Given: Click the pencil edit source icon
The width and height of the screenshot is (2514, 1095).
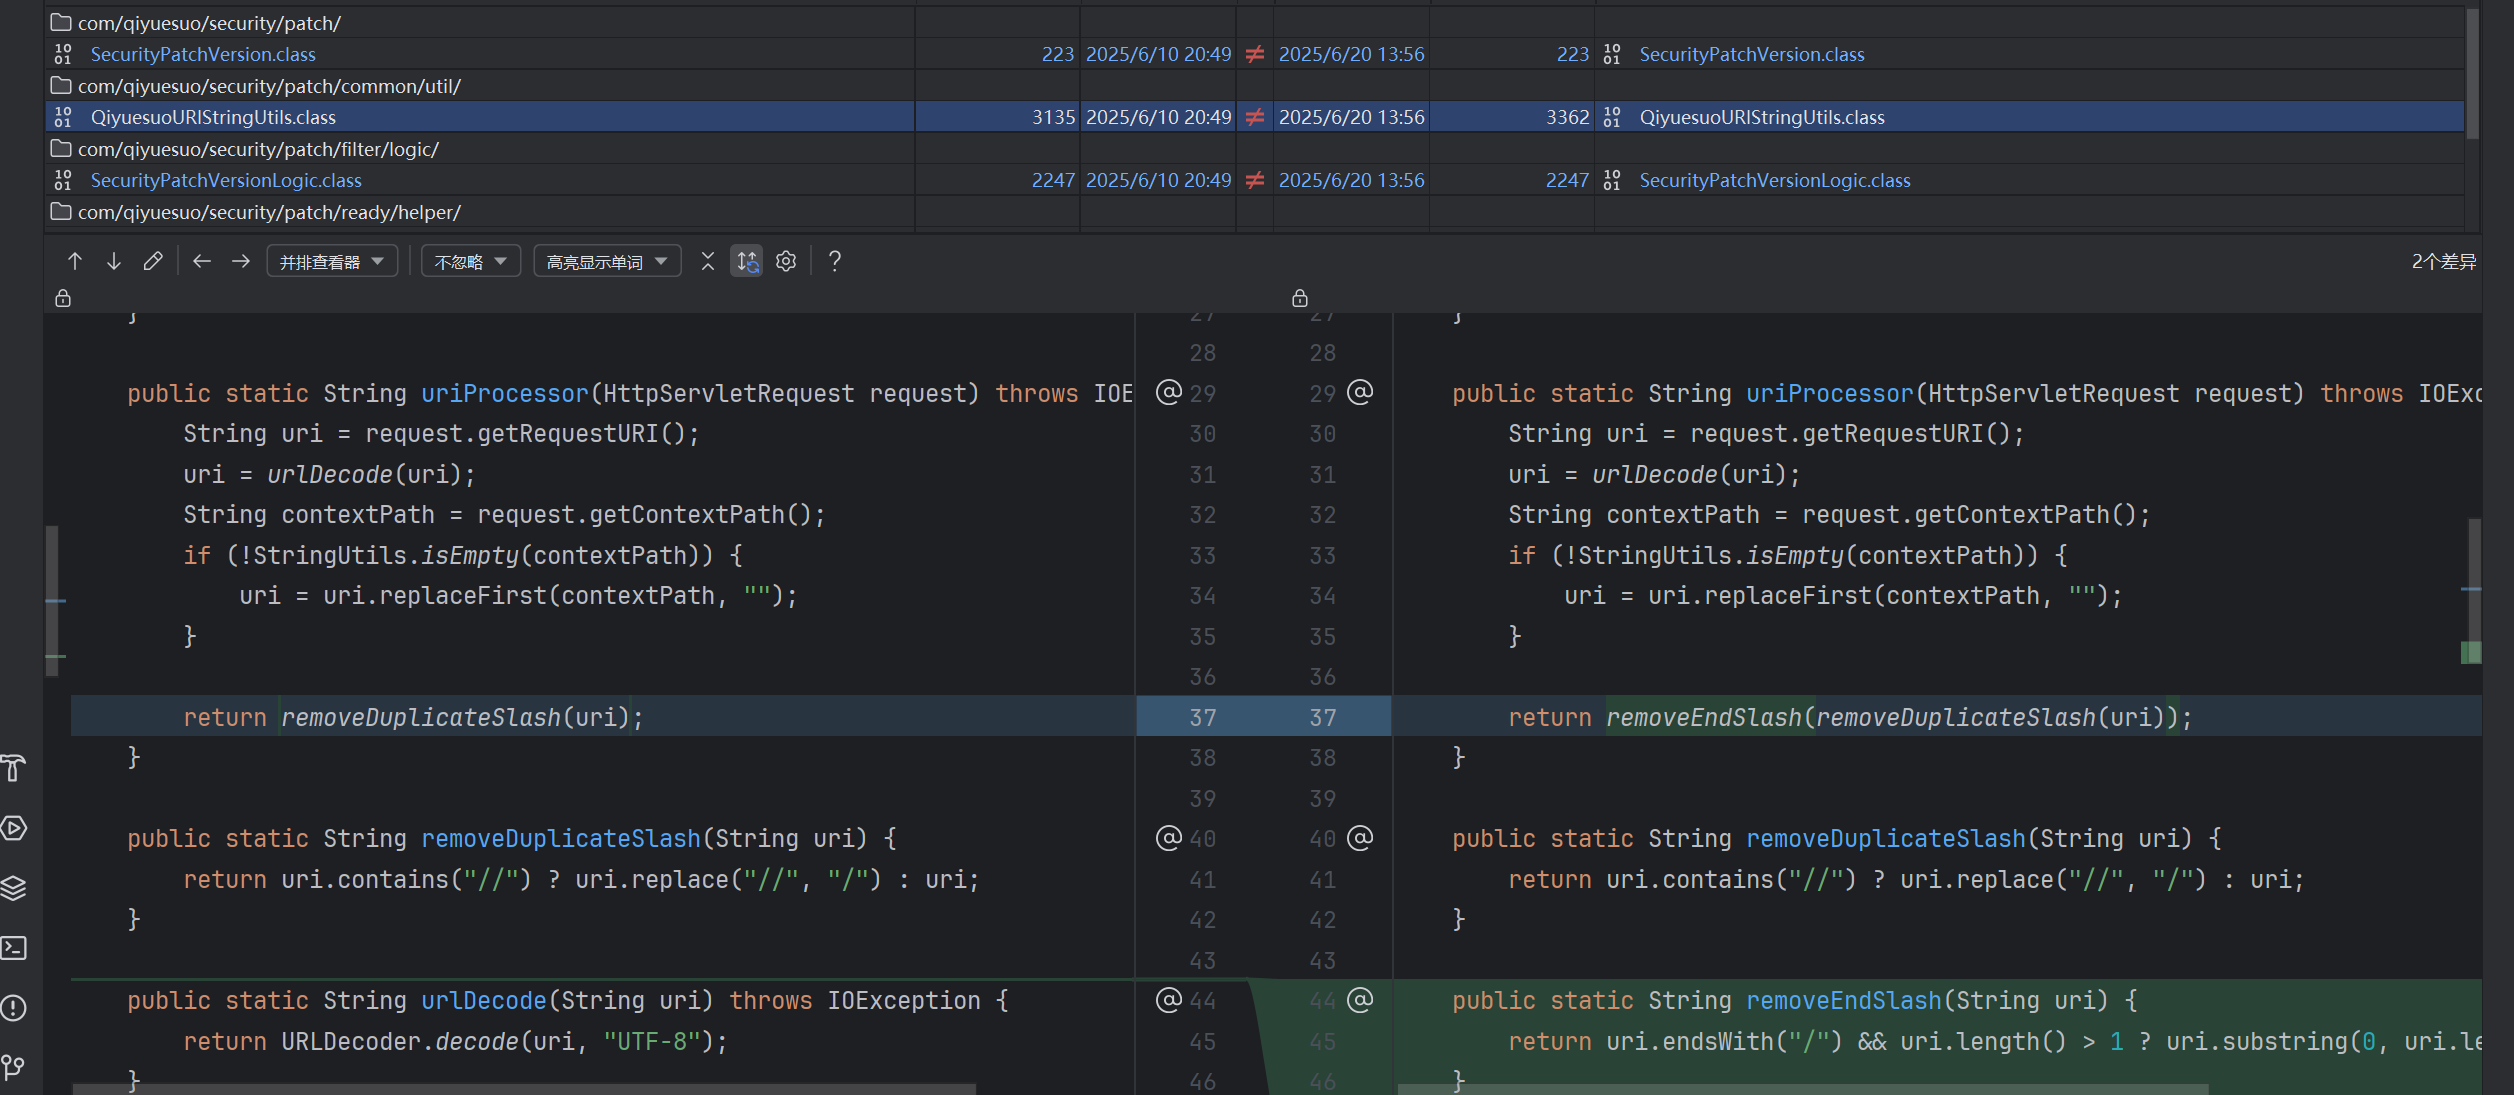Looking at the screenshot, I should click(x=153, y=261).
